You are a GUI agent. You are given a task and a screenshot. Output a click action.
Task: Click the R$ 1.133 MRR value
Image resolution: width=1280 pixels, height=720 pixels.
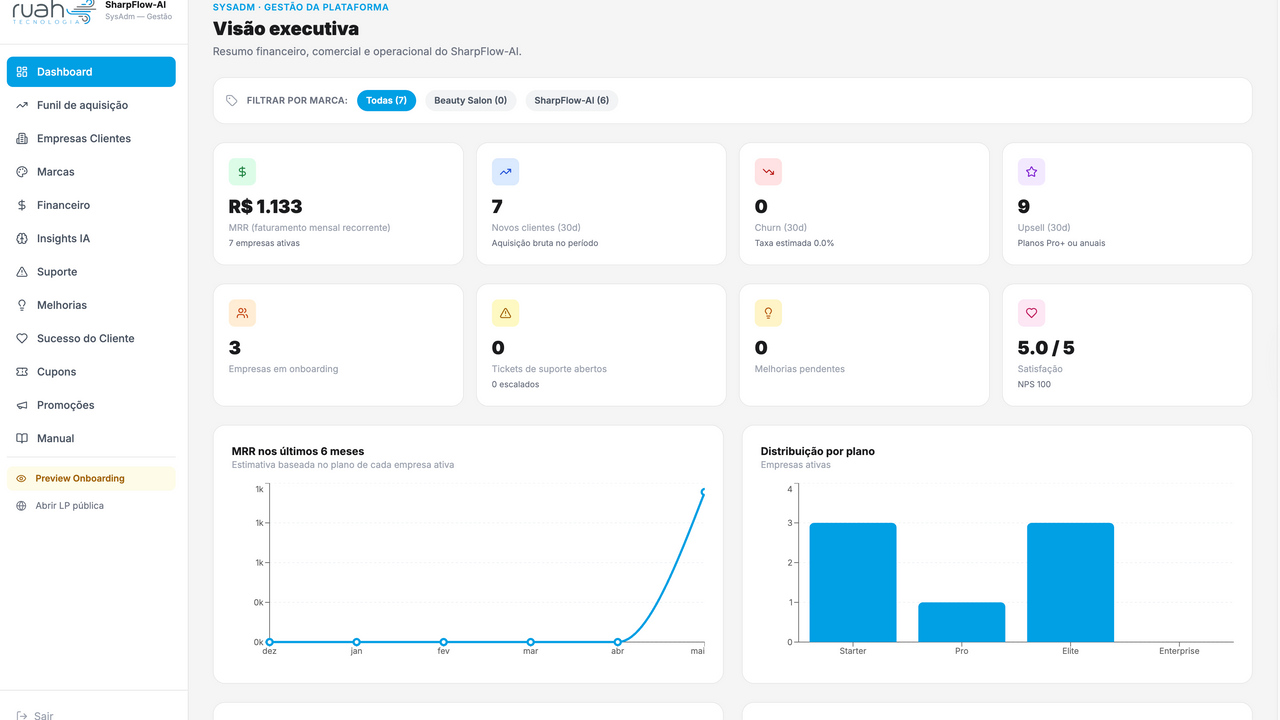[x=265, y=206]
